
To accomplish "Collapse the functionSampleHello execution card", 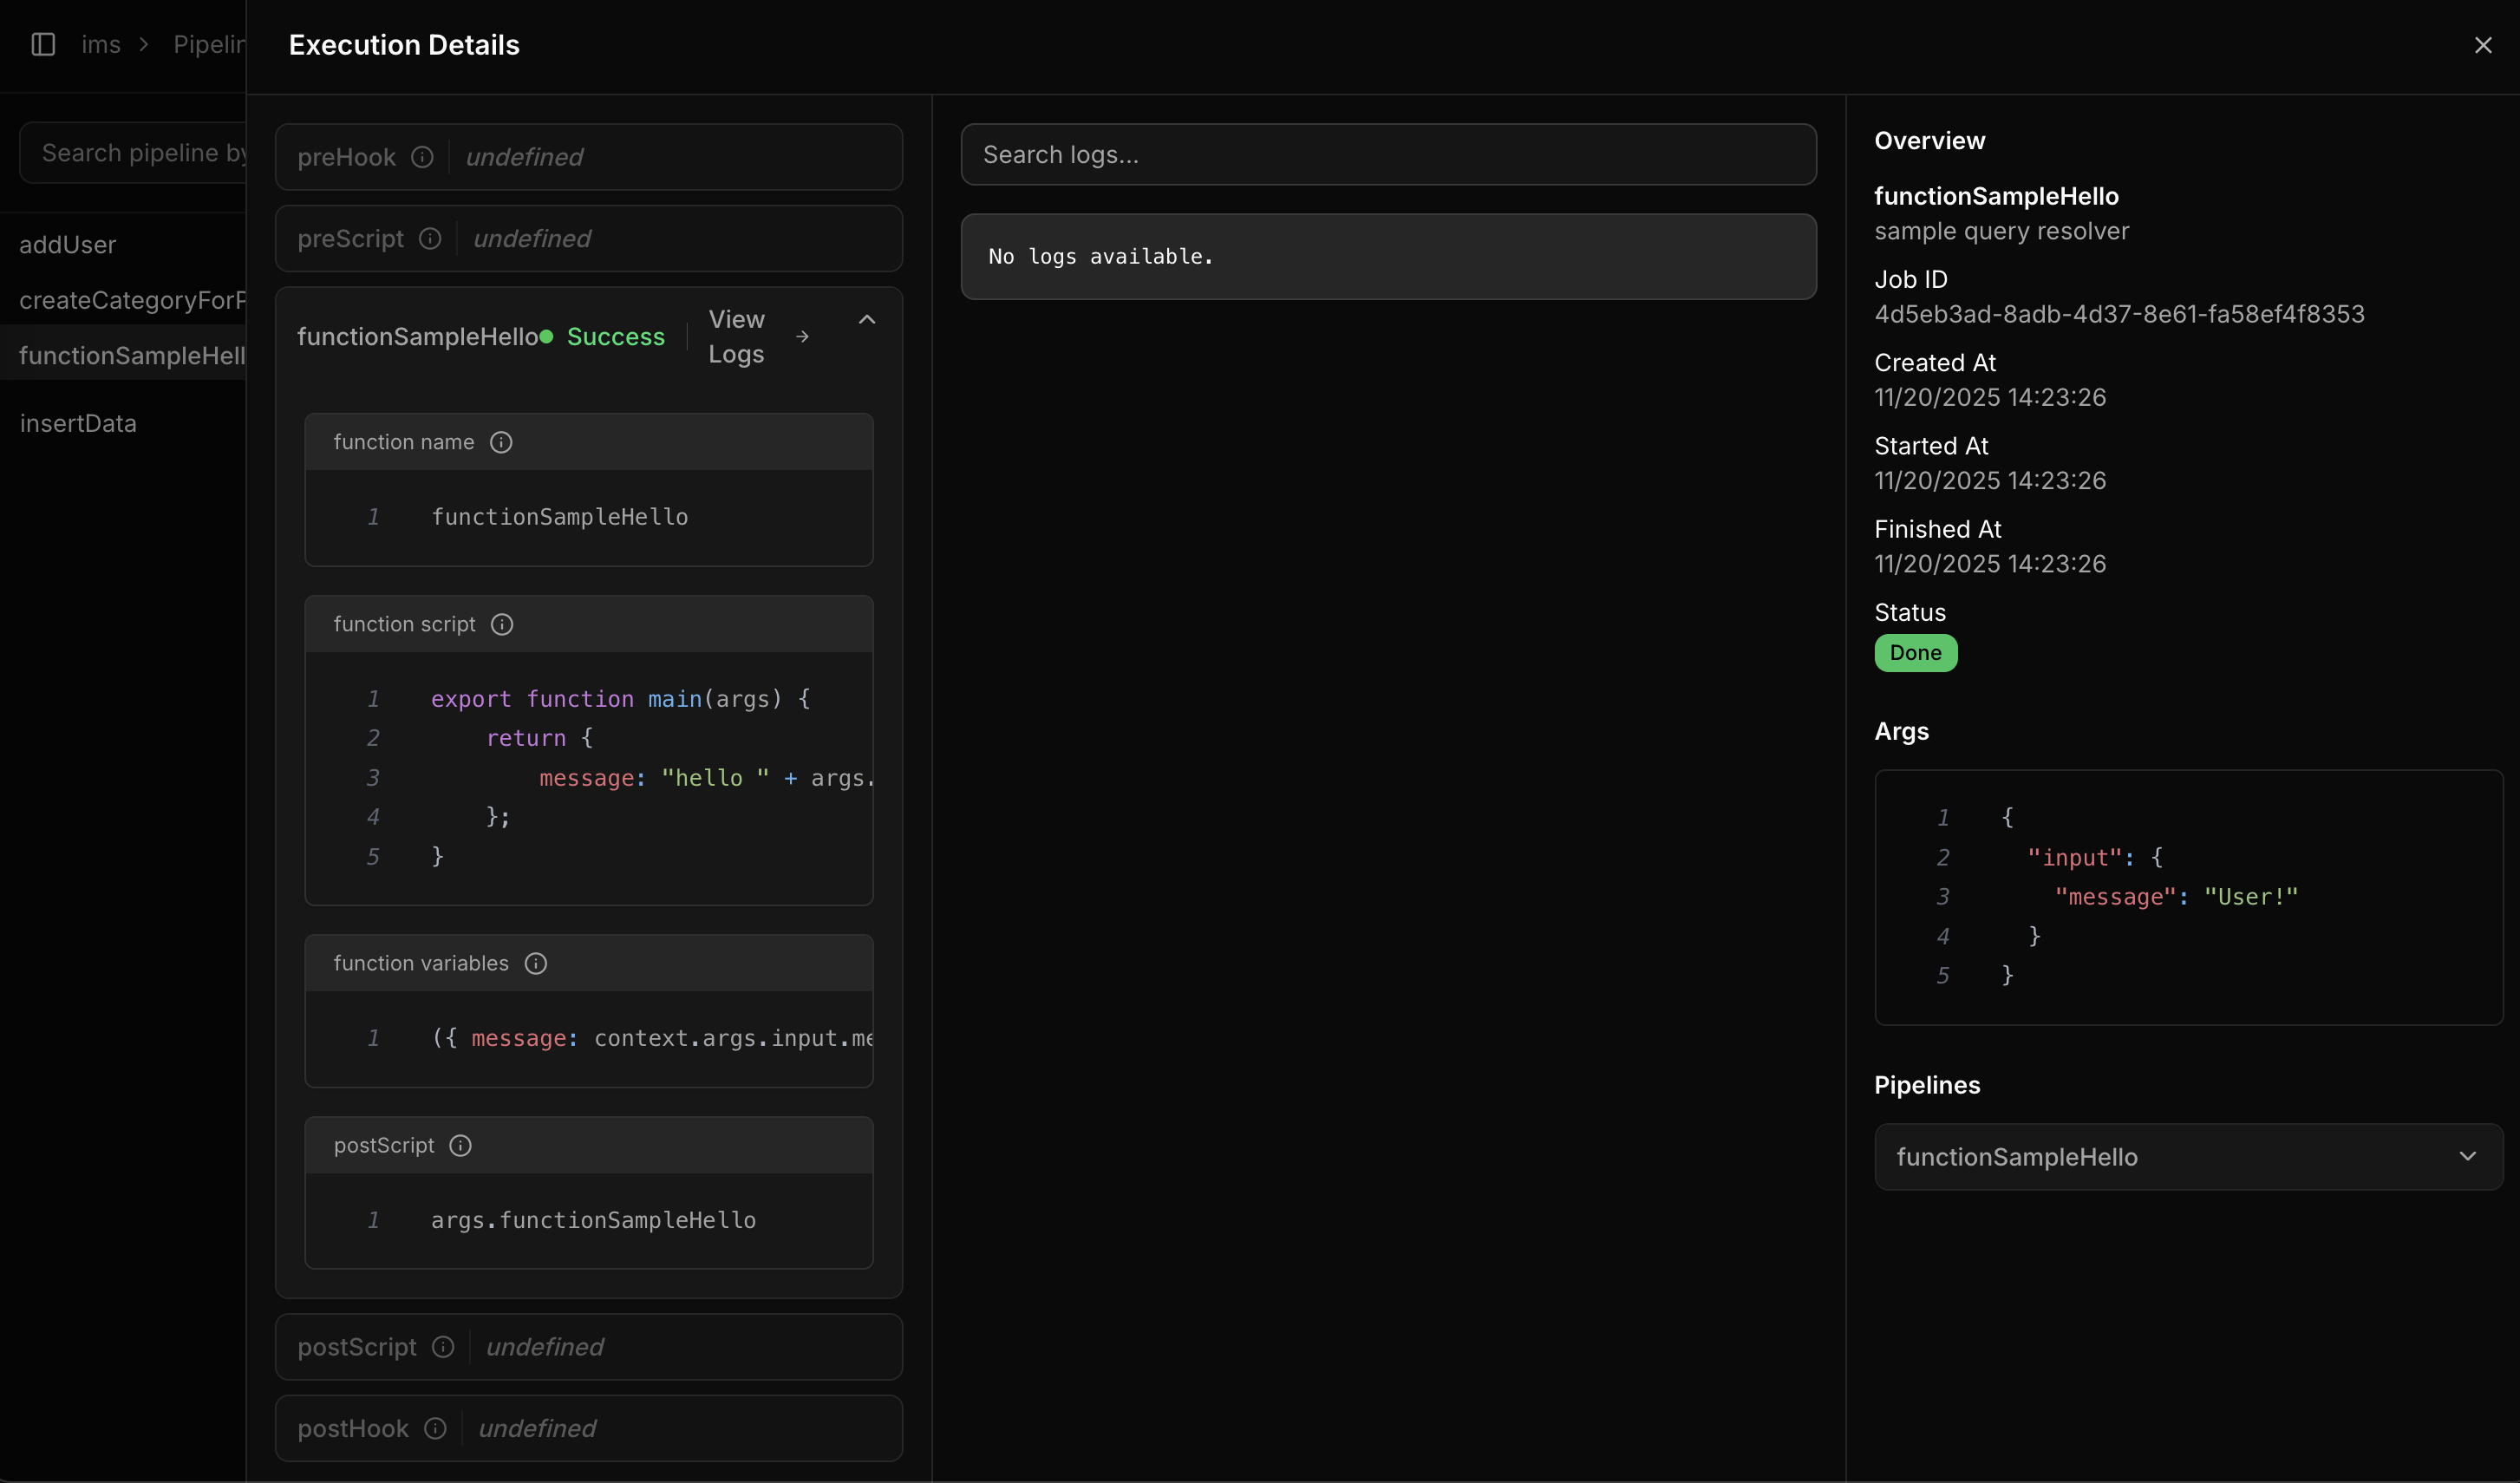I will [x=866, y=319].
